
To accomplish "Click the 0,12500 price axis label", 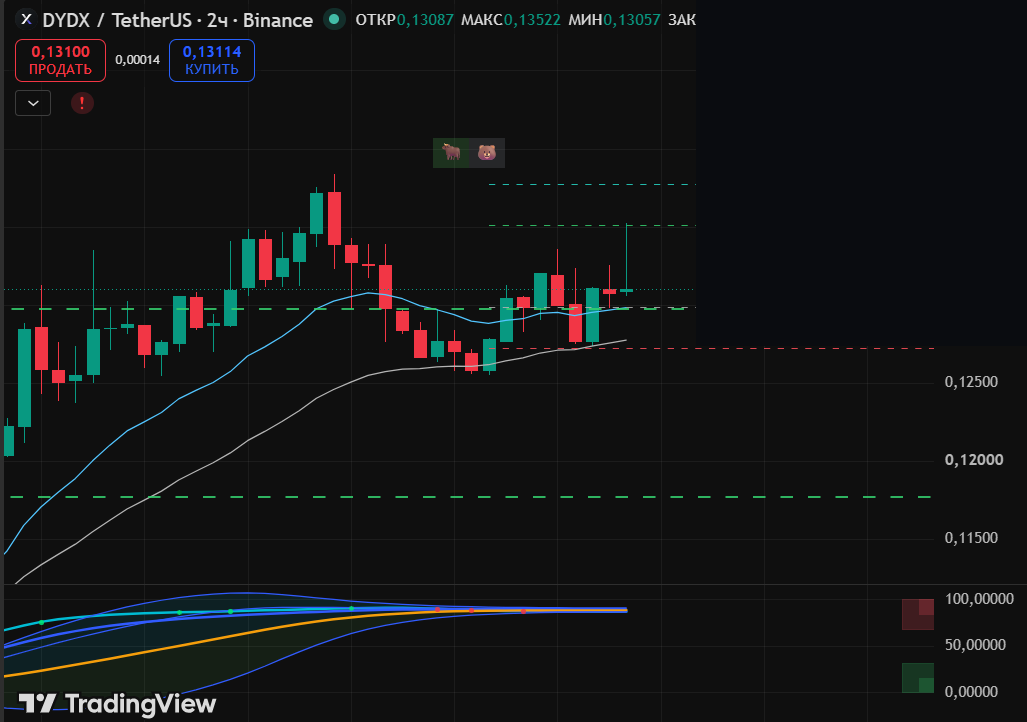I will pos(971,382).
